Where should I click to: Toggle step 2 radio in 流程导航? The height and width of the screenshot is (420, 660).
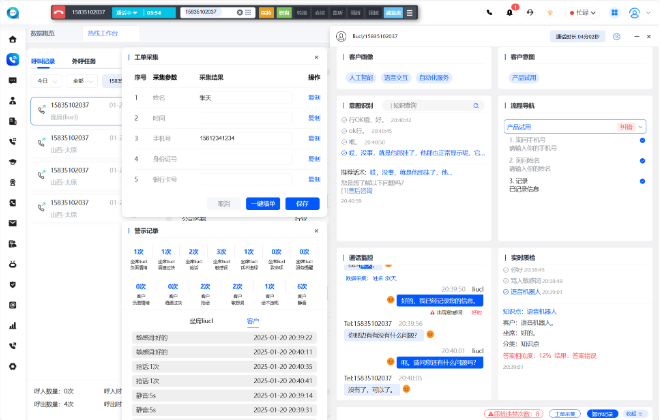642,161
